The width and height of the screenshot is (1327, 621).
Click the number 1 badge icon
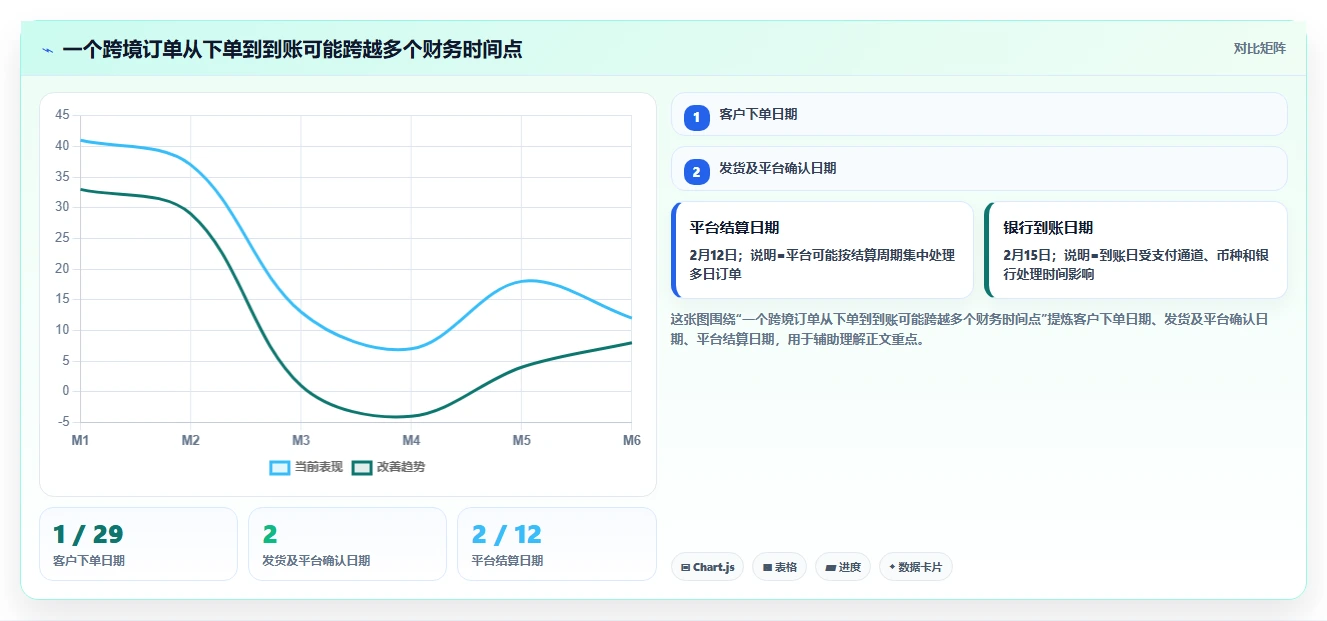(696, 117)
